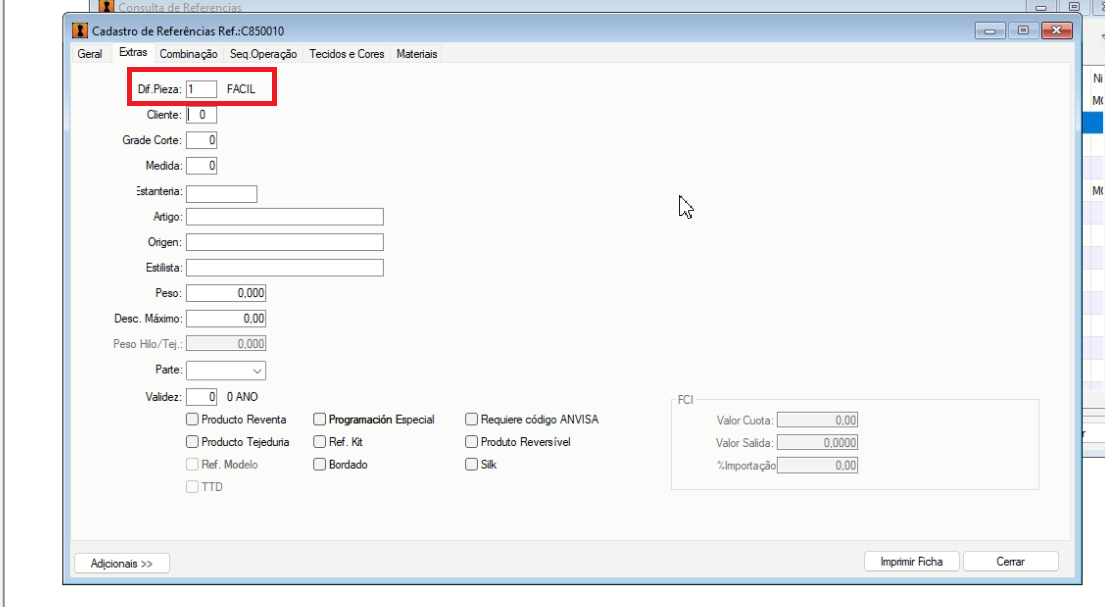Click the Cerrar button

coord(1011,562)
